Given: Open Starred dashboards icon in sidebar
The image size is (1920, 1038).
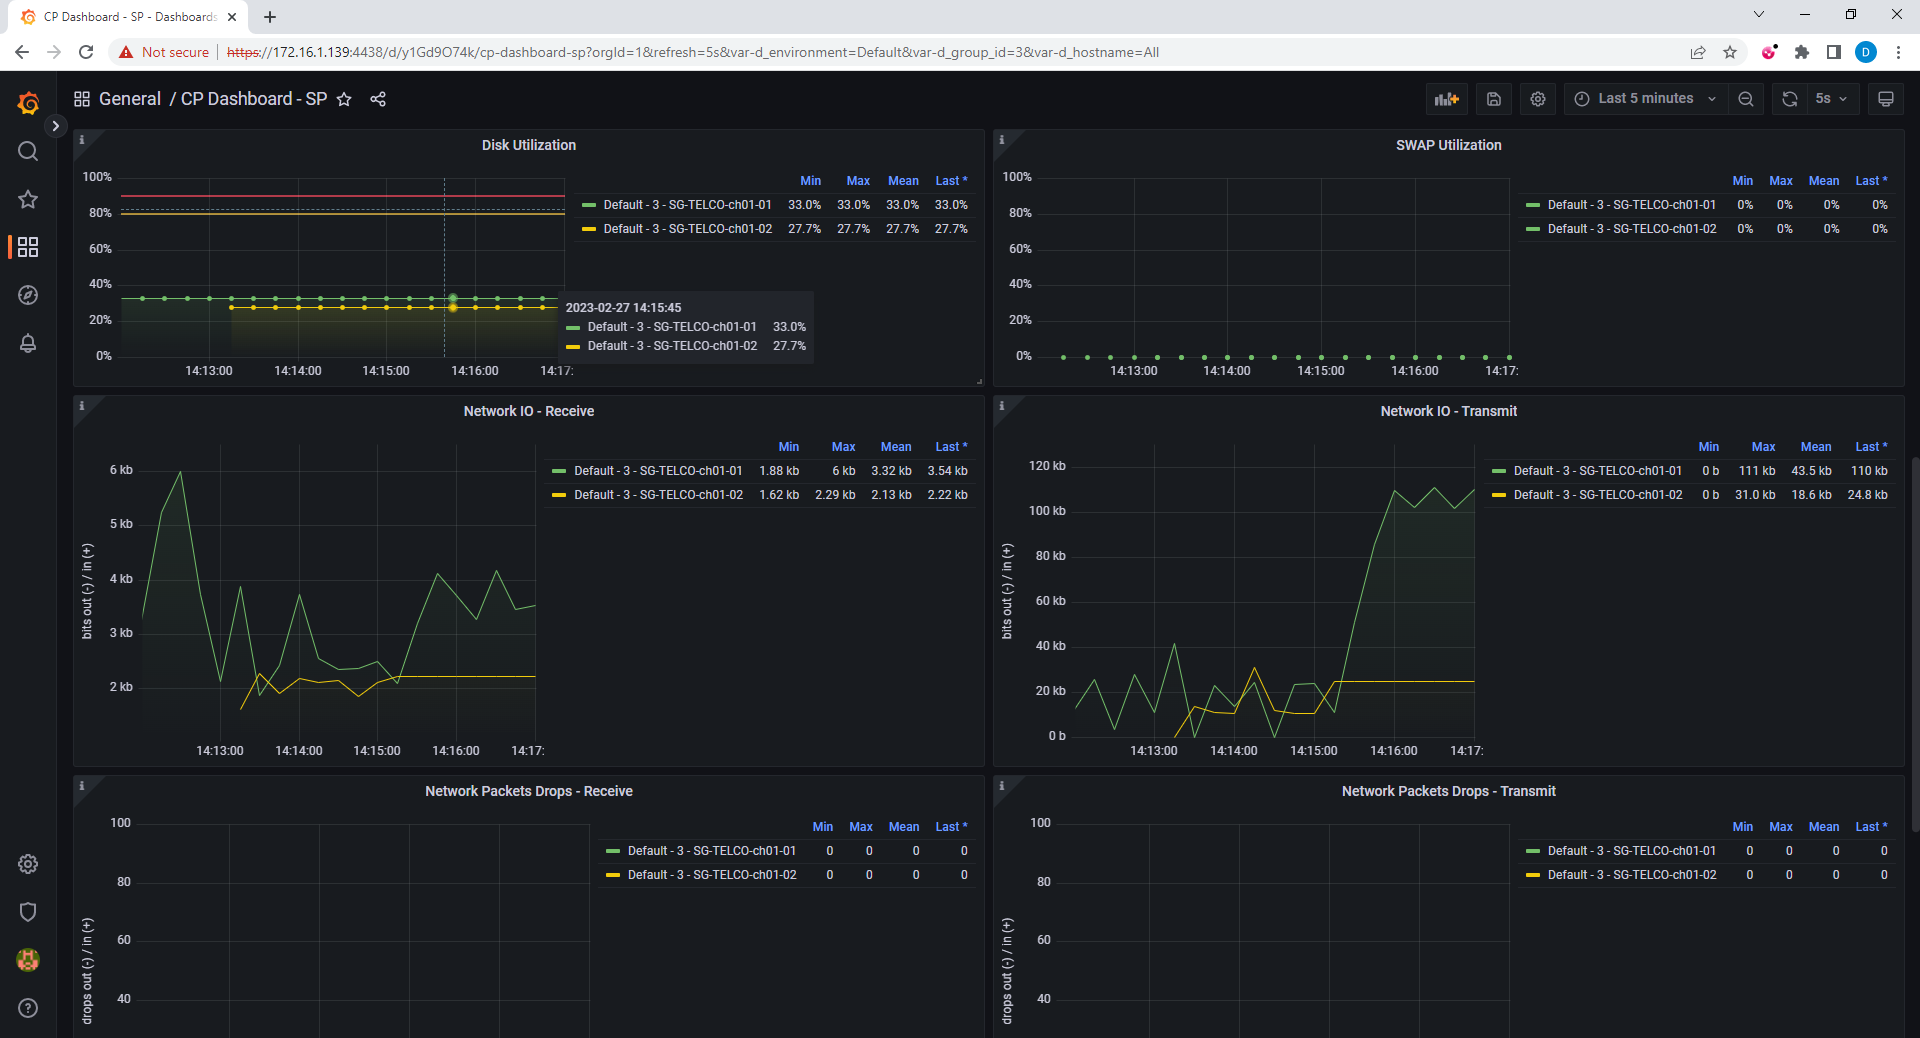Looking at the screenshot, I should coord(28,199).
